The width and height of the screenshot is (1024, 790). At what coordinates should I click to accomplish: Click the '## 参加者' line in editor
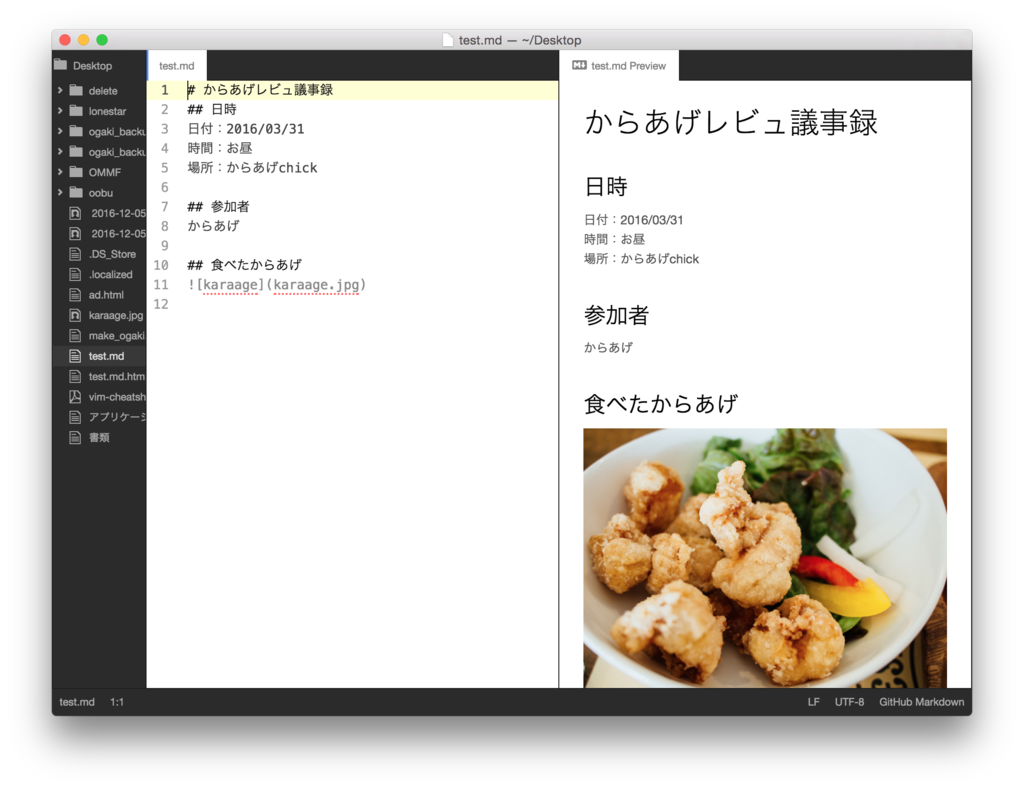click(218, 207)
